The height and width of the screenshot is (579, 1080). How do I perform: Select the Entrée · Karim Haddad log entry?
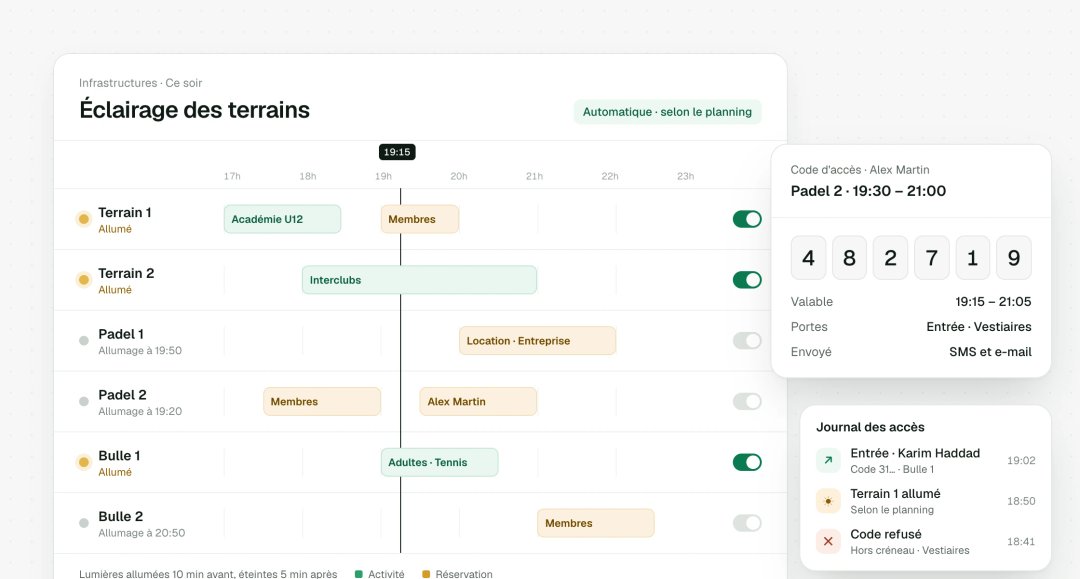click(x=925, y=461)
